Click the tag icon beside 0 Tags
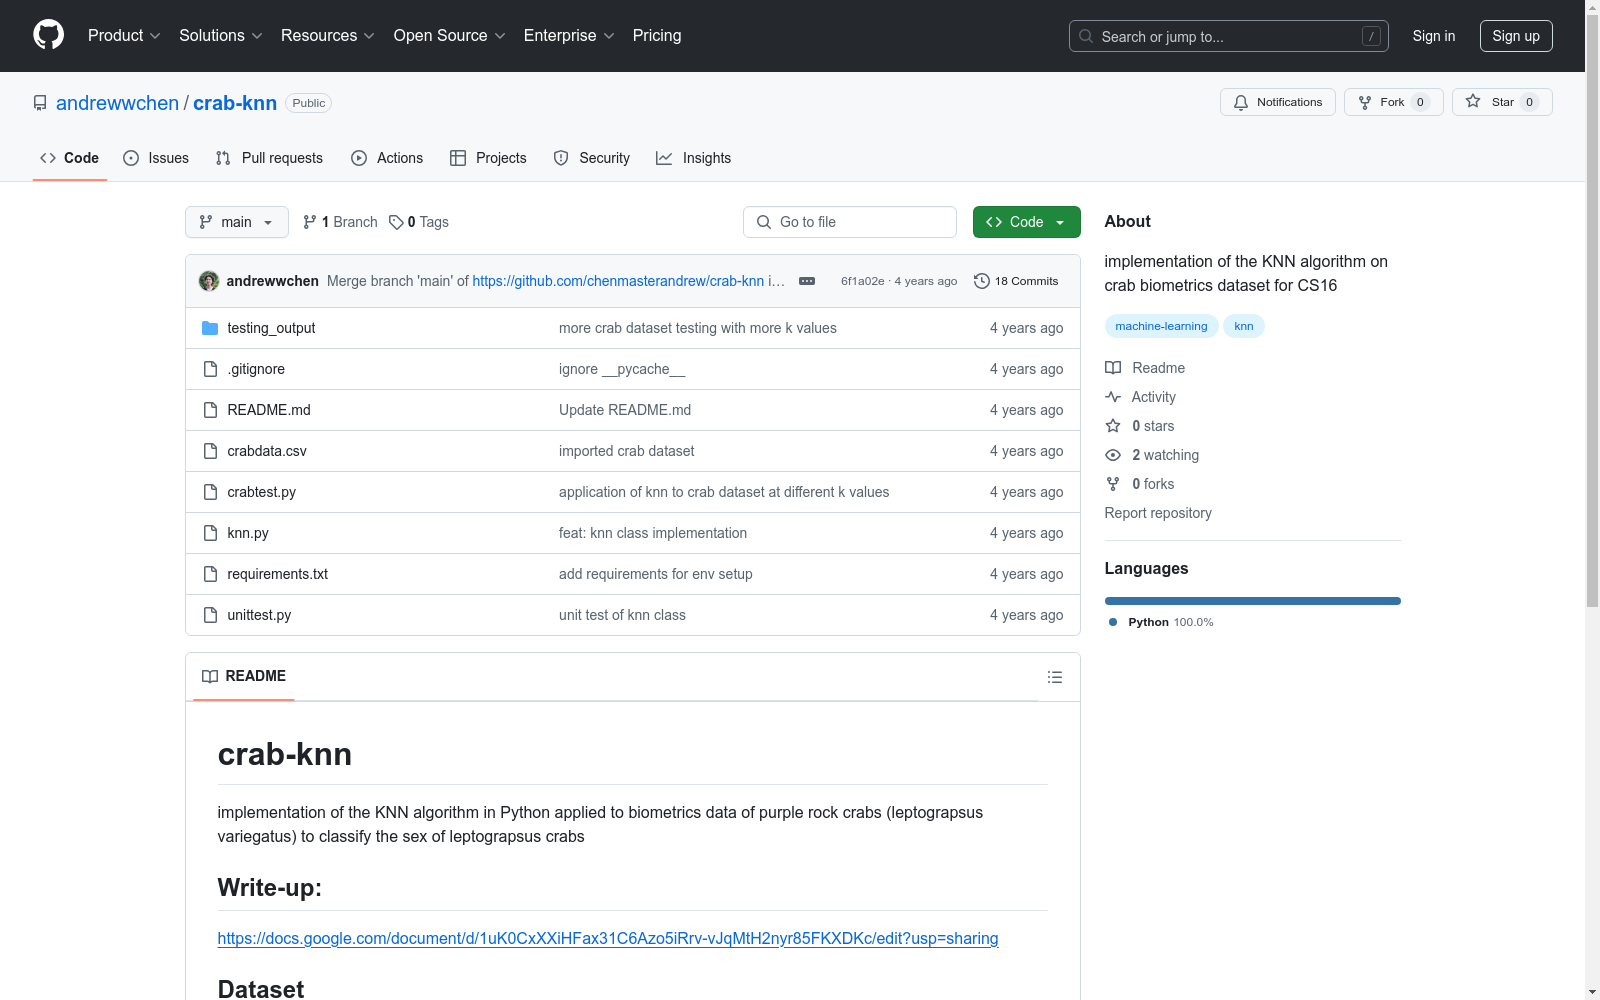 pyautogui.click(x=396, y=222)
